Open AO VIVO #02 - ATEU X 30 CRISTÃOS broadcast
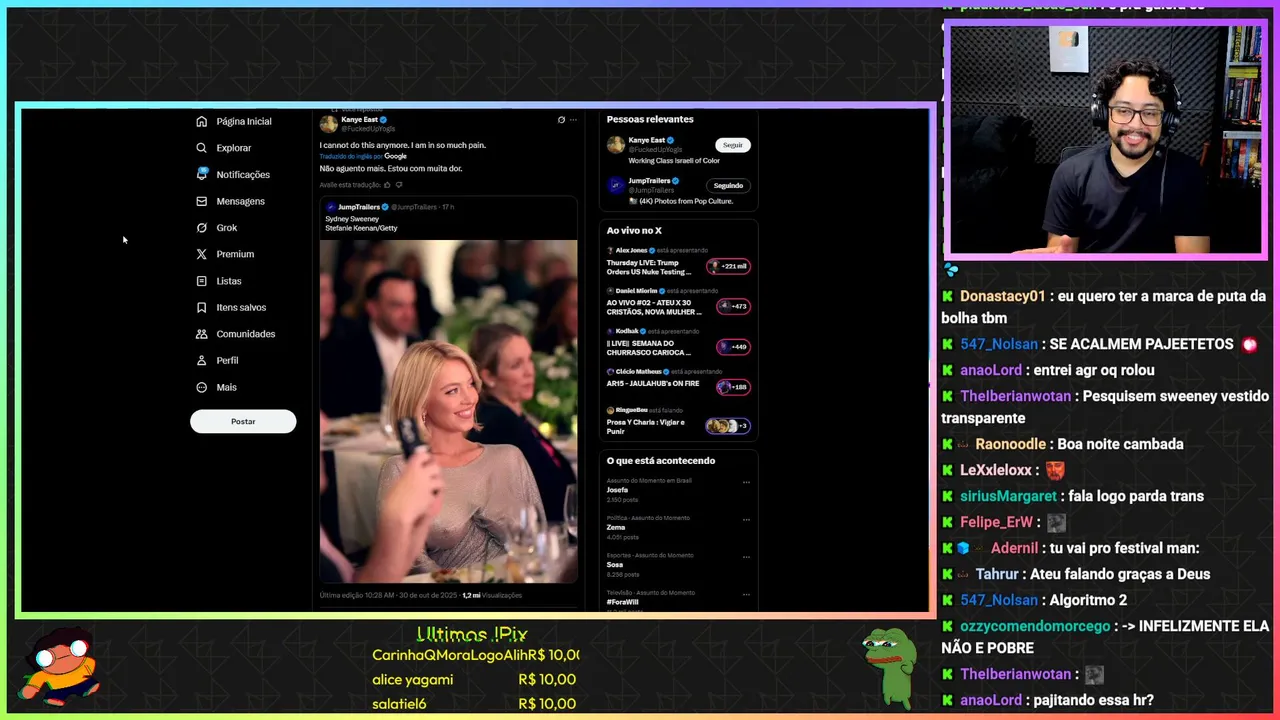Image resolution: width=1280 pixels, height=720 pixels. point(654,307)
